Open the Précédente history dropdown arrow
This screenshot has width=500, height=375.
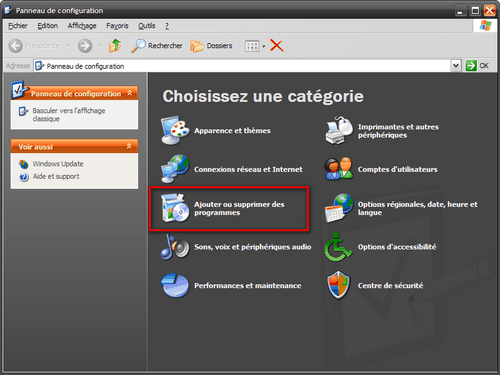point(68,45)
